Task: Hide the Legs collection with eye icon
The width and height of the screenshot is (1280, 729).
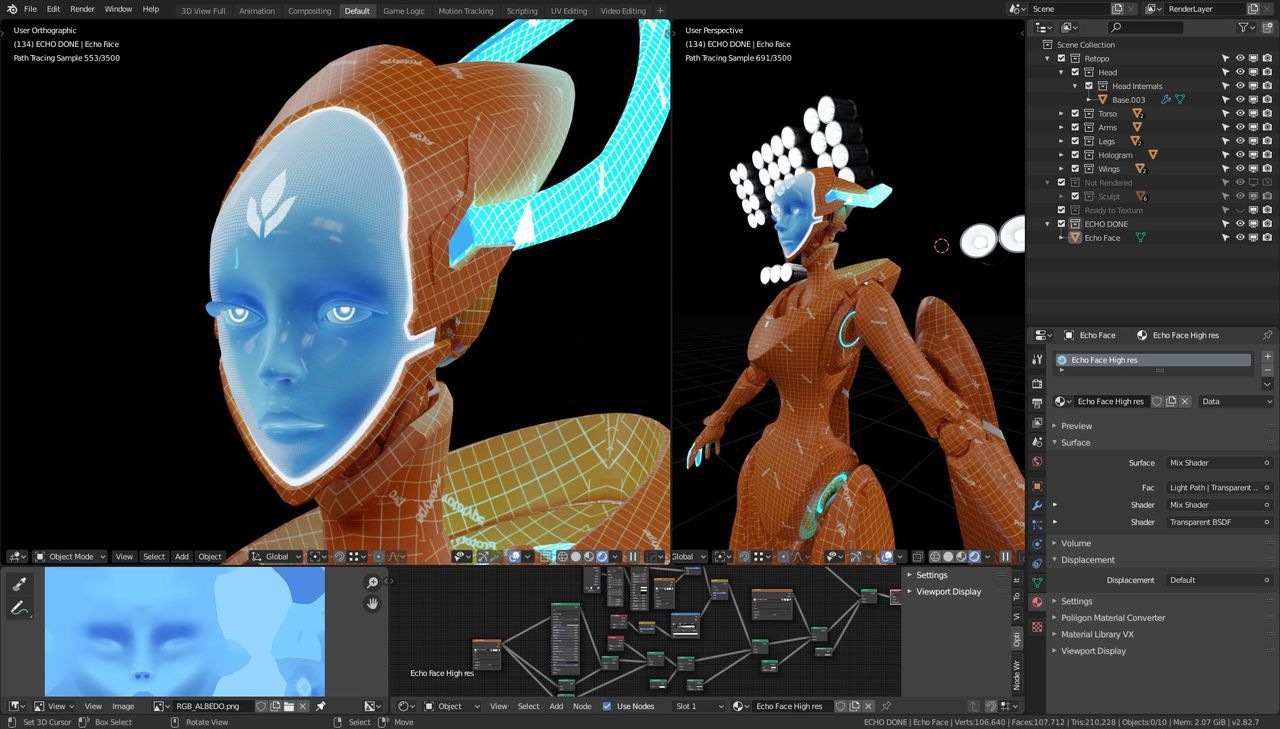Action: click(1240, 141)
